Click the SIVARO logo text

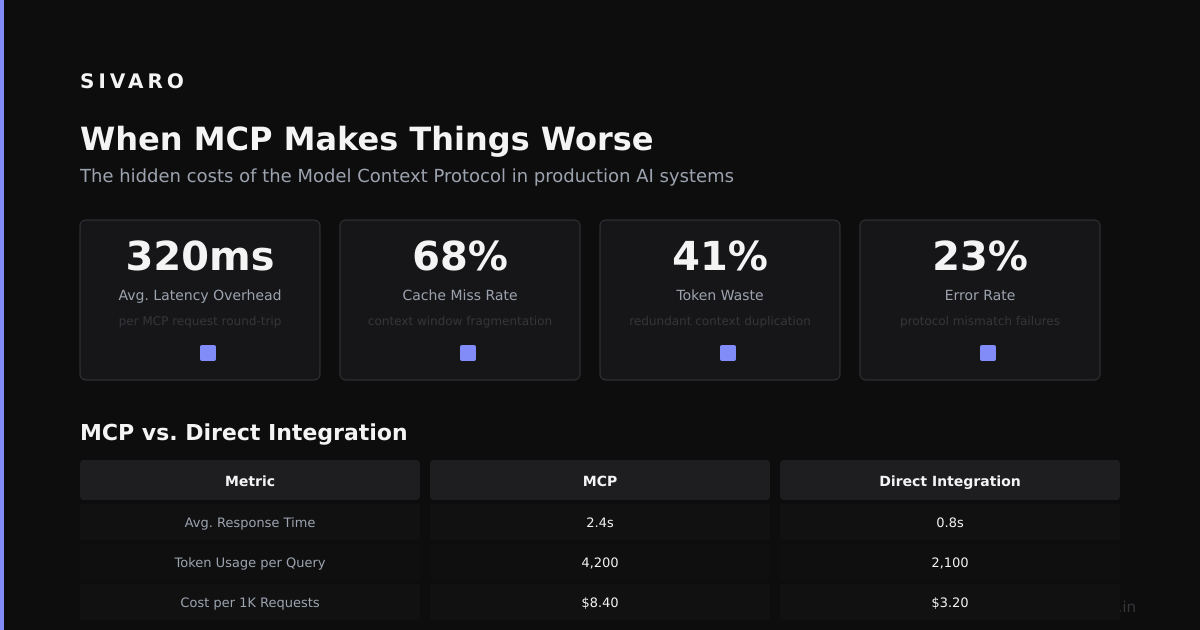(133, 81)
